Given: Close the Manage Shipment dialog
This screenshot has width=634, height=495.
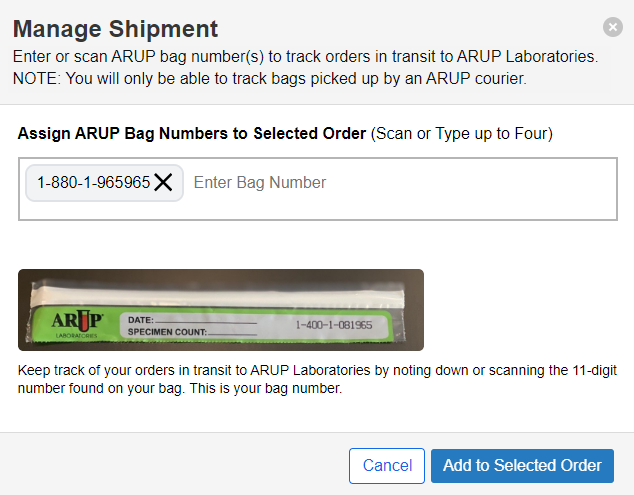Looking at the screenshot, I should pyautogui.click(x=613, y=28).
